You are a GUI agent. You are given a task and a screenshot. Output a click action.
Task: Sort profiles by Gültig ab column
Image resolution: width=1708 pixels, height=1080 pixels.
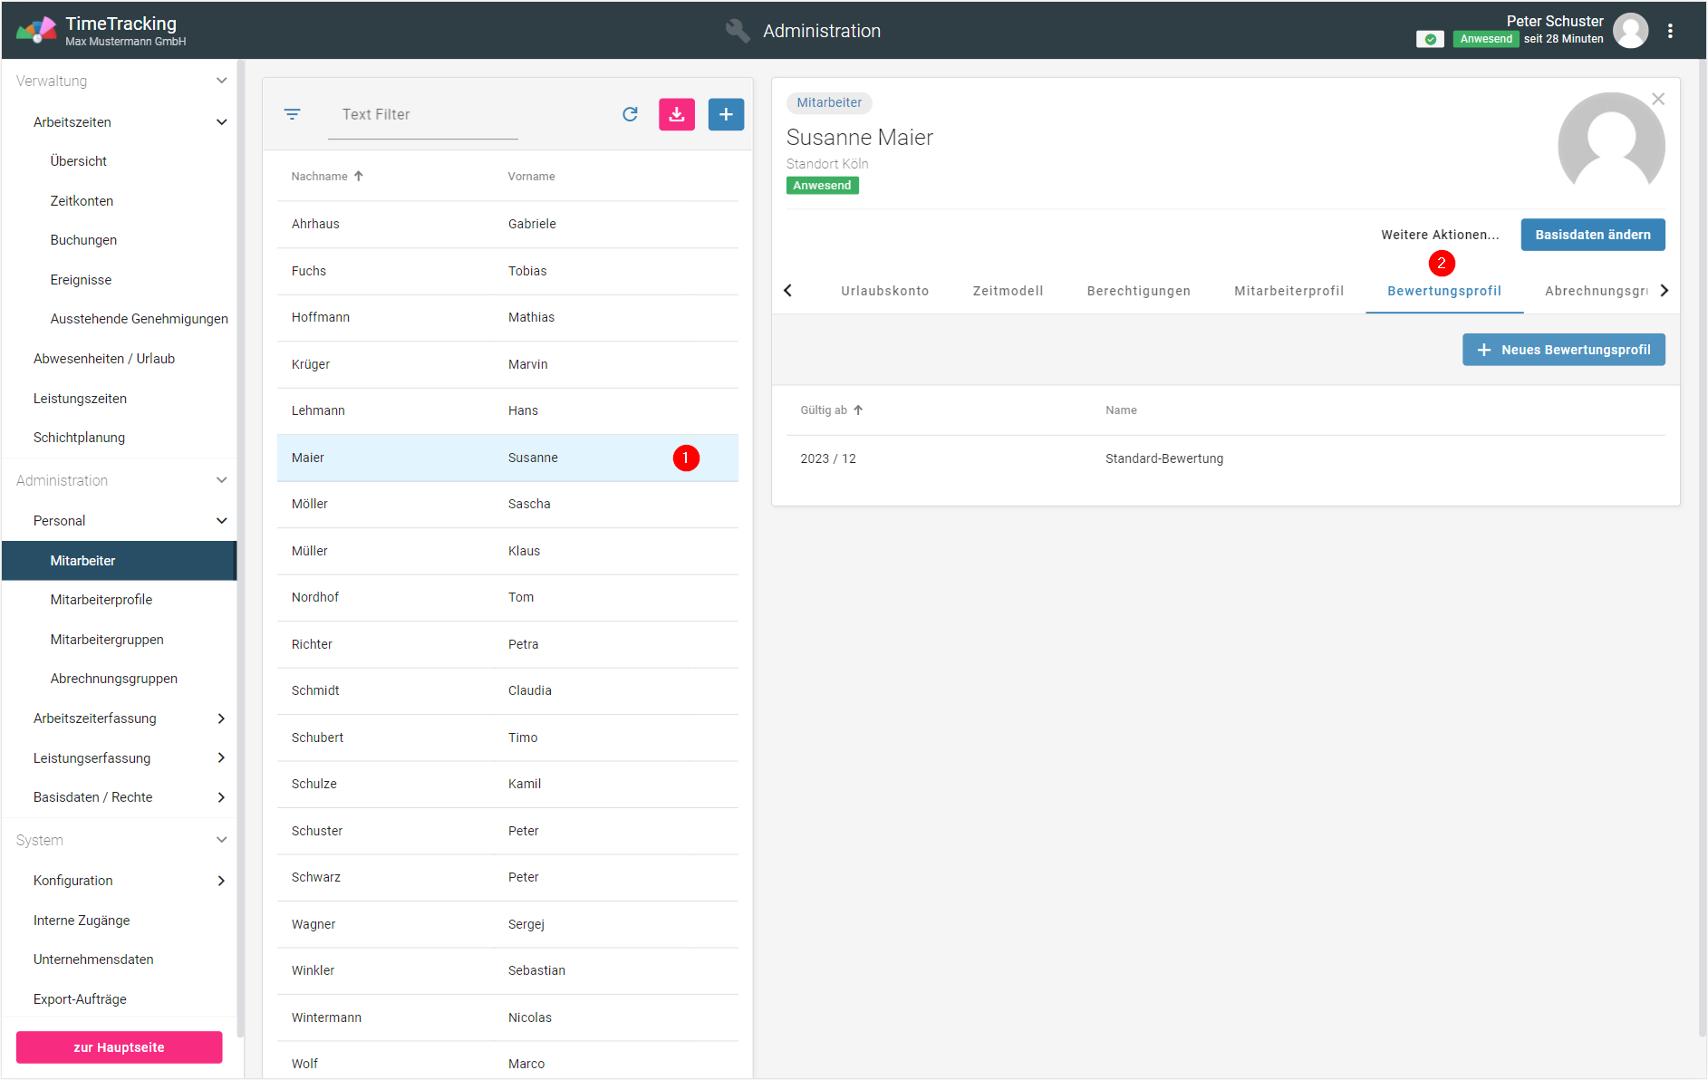click(824, 410)
